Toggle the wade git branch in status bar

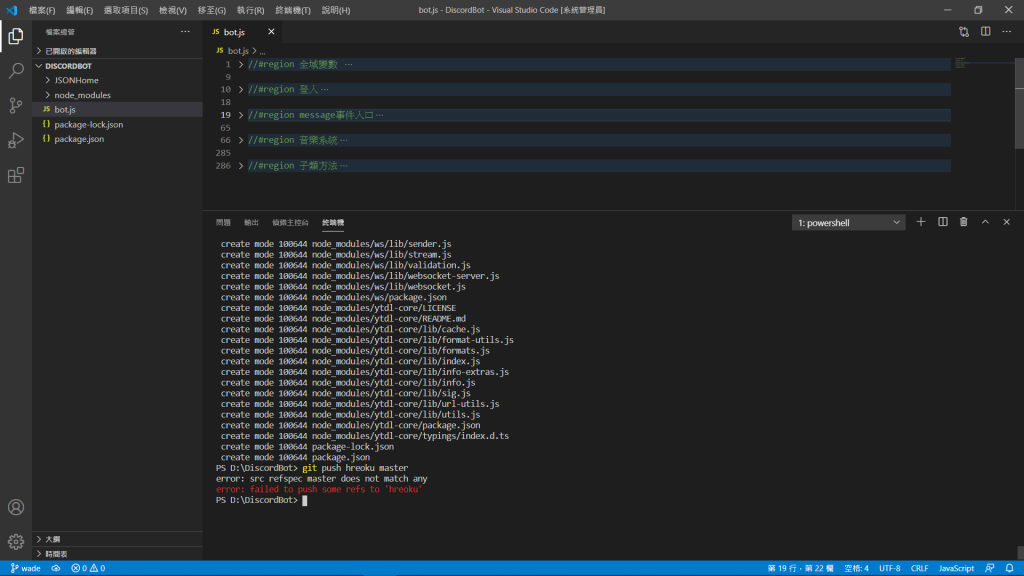pos(25,568)
